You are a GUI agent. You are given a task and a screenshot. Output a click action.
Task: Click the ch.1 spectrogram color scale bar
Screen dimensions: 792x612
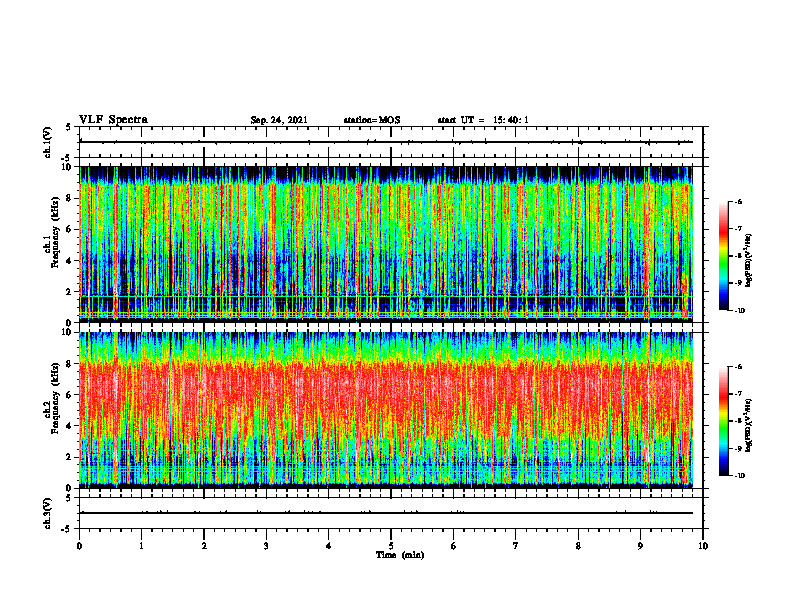tap(723, 256)
